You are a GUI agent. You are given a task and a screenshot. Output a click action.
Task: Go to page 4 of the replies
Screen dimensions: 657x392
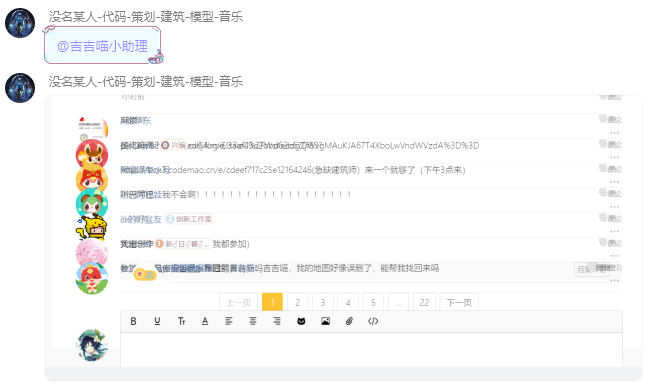(x=348, y=302)
